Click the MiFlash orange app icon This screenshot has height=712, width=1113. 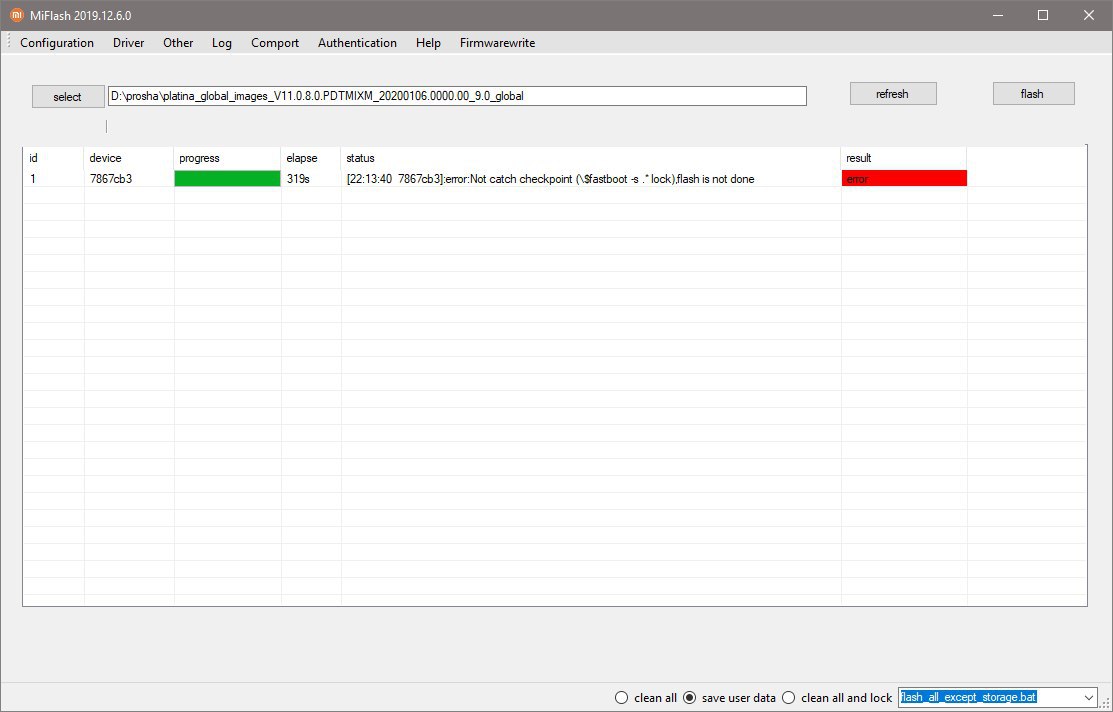[x=16, y=15]
